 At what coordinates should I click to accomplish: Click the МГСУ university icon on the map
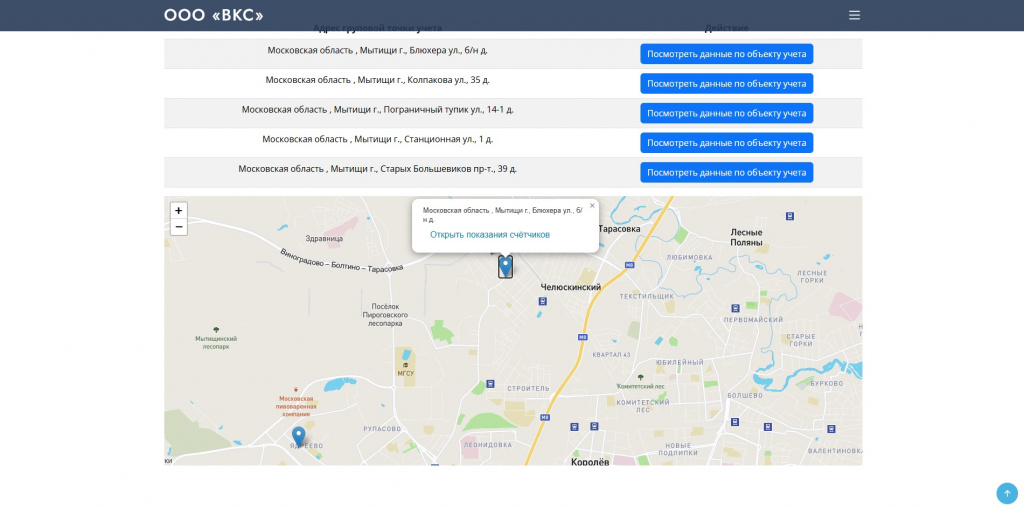click(406, 365)
